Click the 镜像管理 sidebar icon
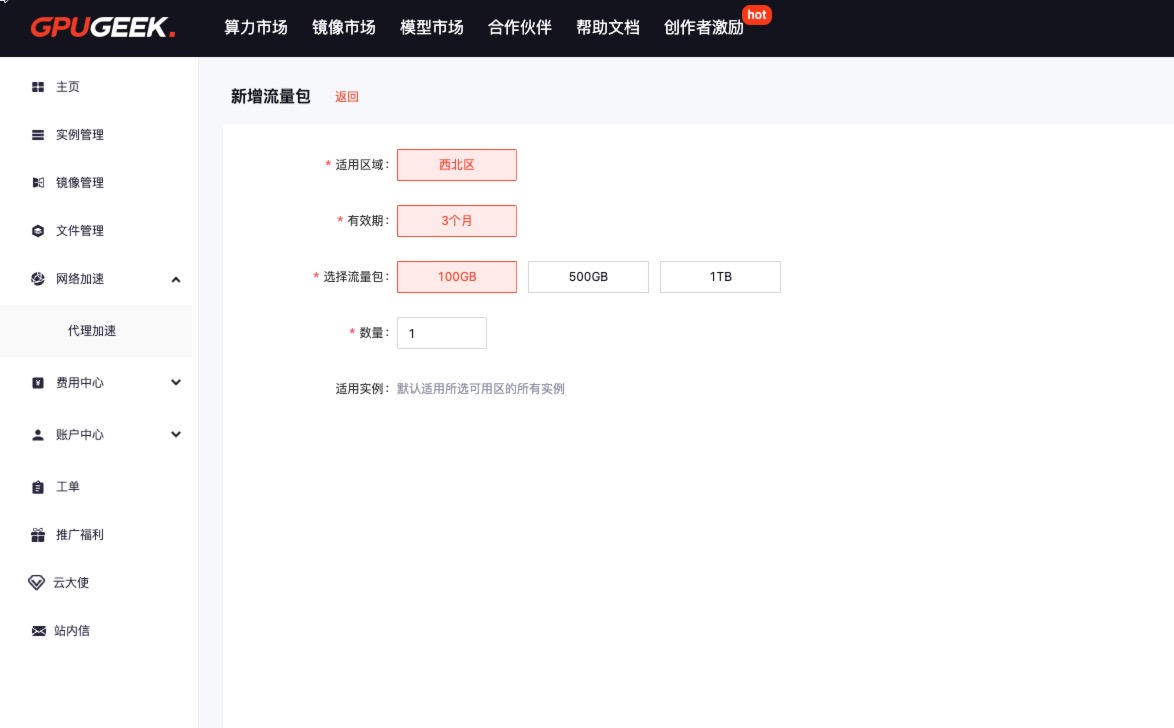Viewport: 1174px width, 728px height. click(x=38, y=183)
